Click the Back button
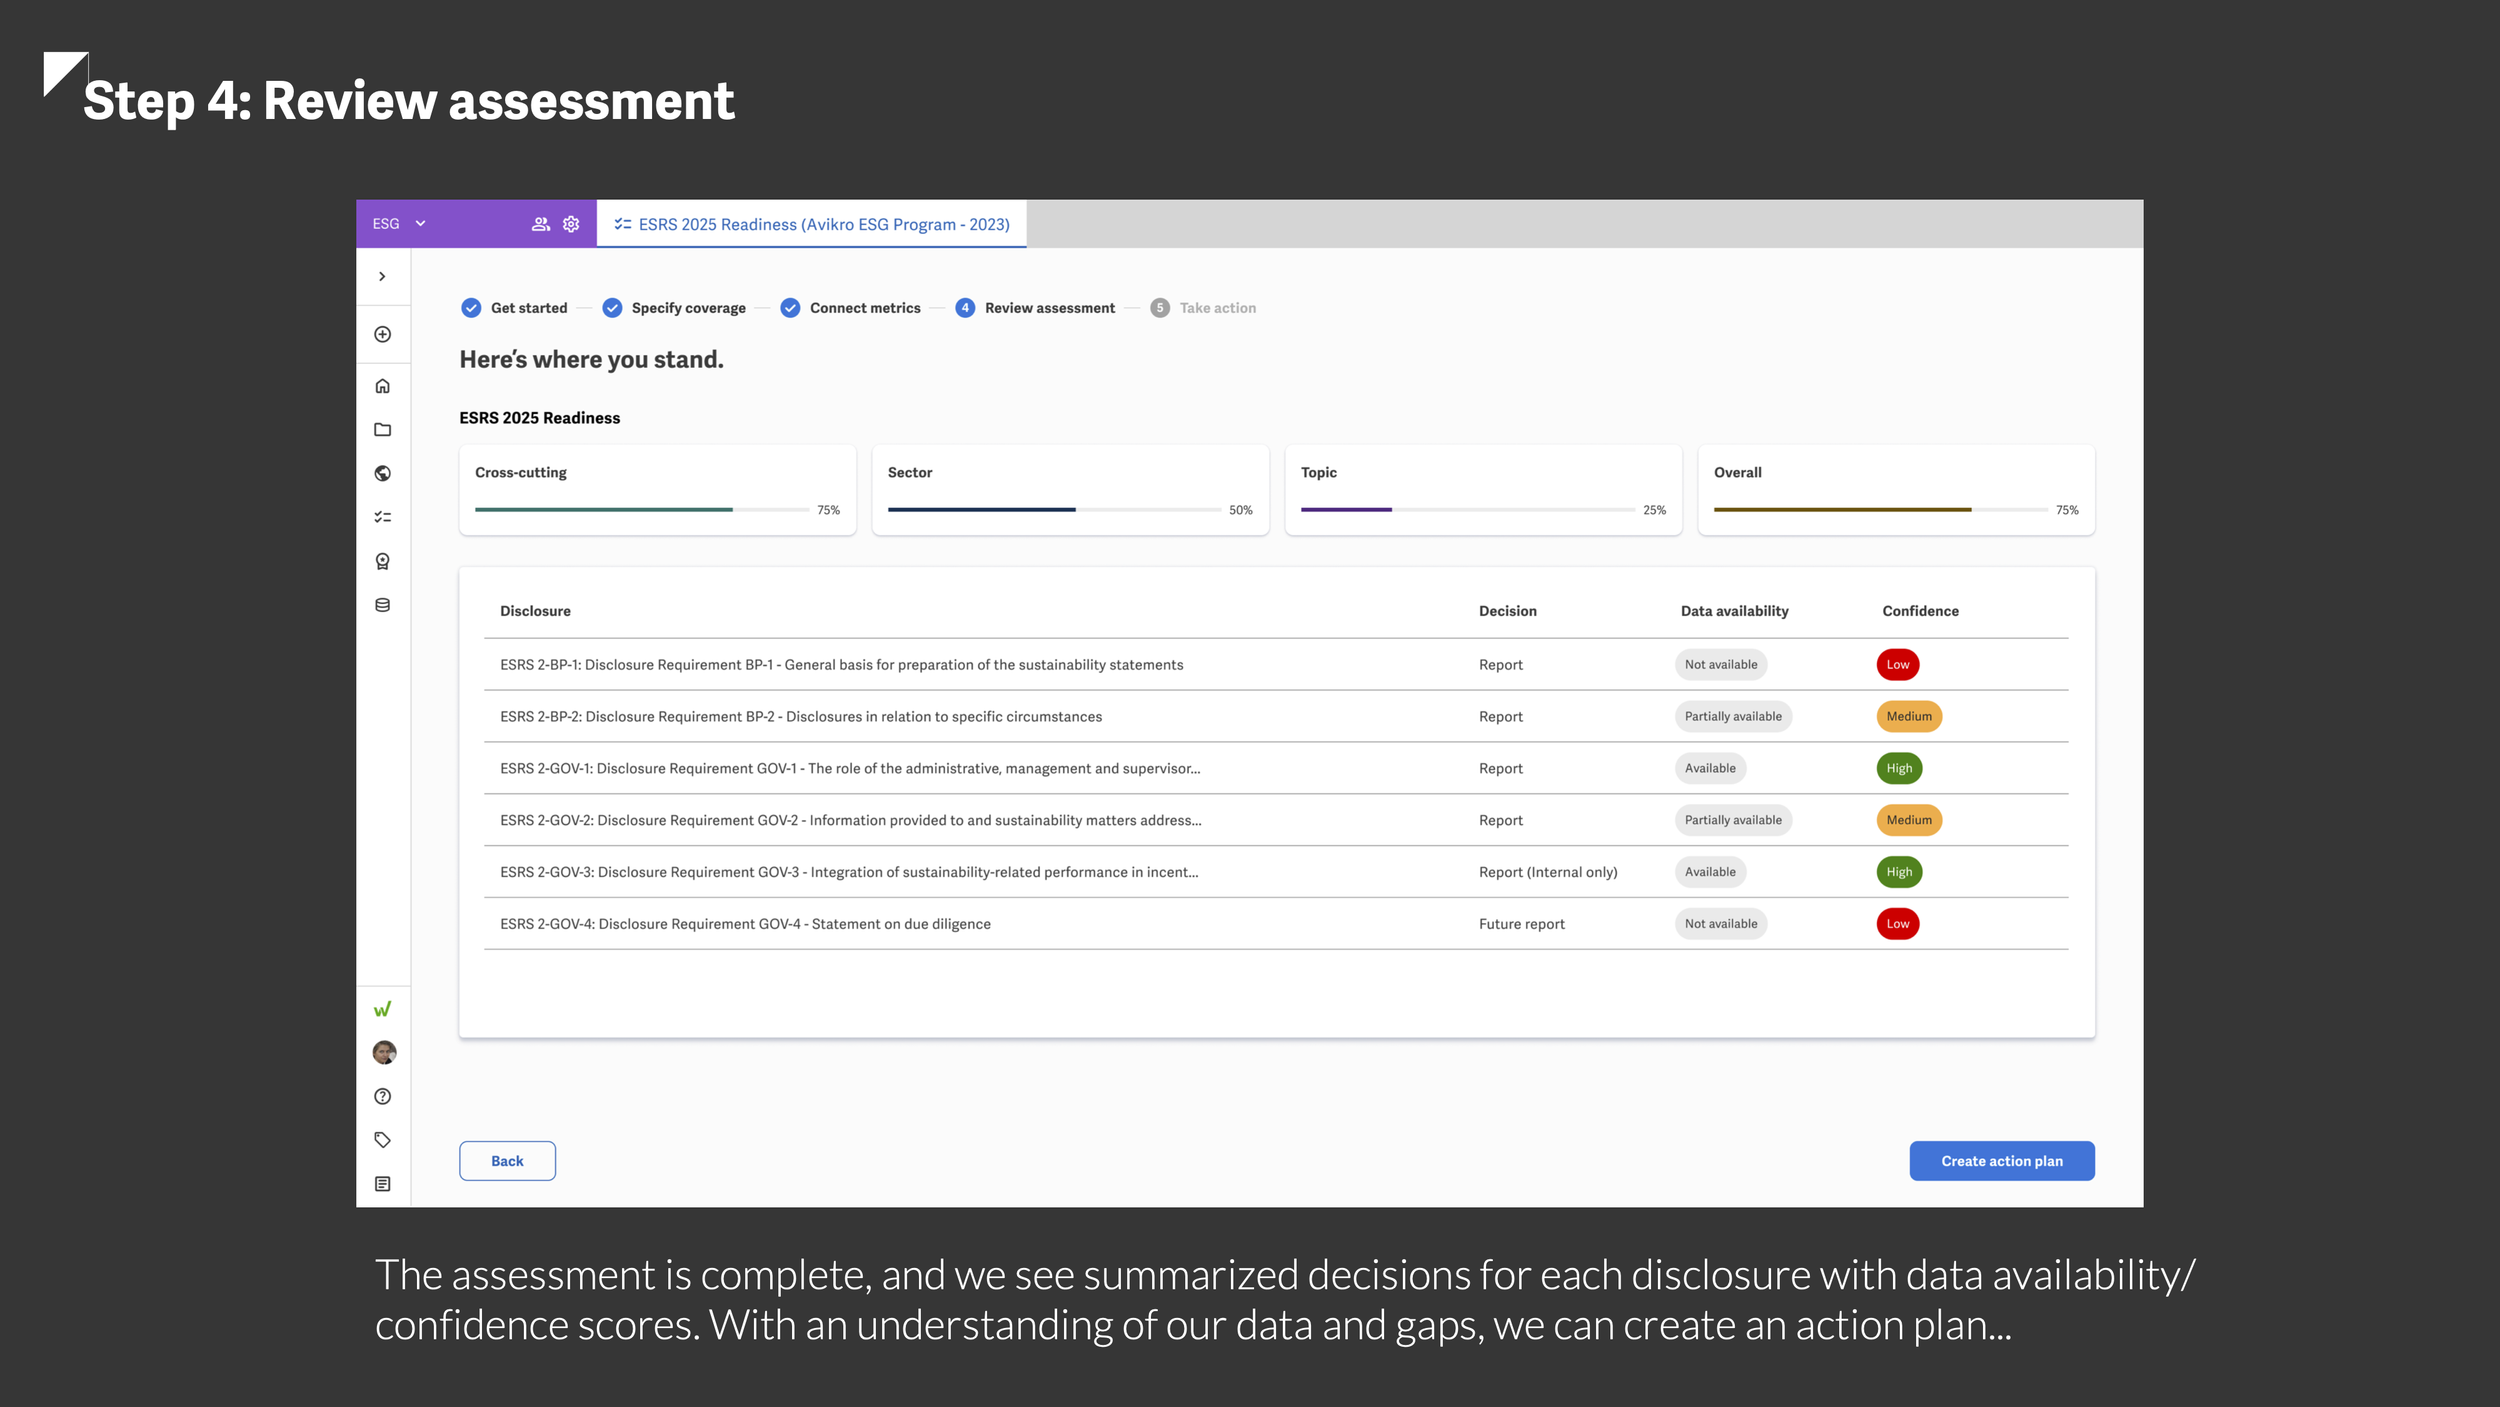Screen dimensions: 2500x1407 [x=507, y=1161]
